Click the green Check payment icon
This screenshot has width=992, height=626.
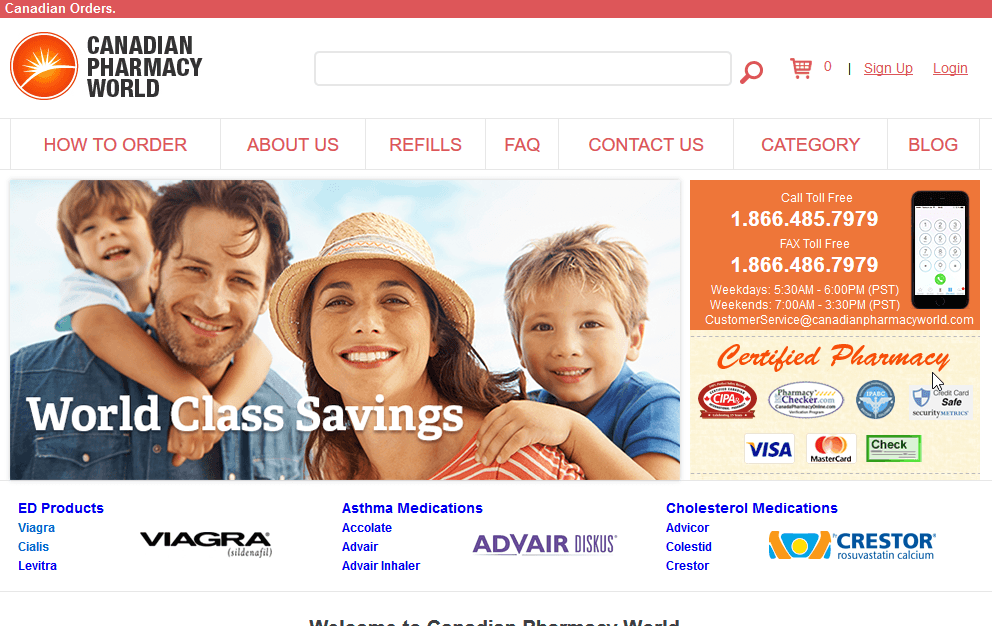tap(893, 448)
